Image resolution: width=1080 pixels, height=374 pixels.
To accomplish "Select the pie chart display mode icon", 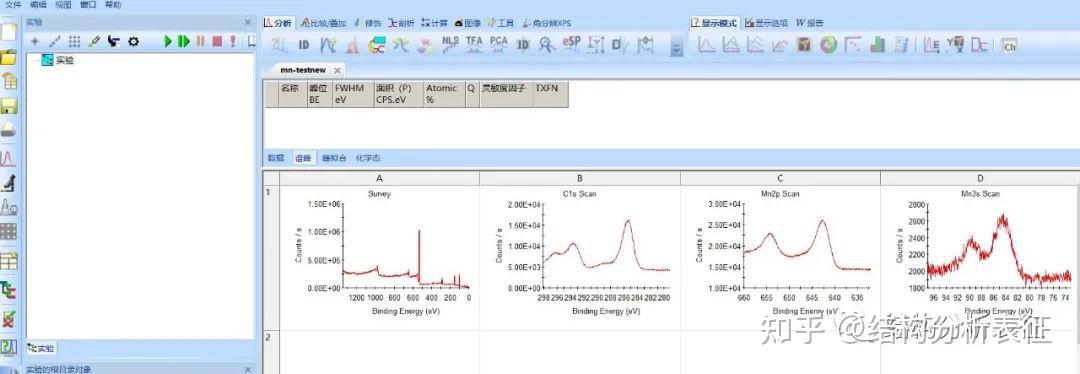I will click(828, 45).
